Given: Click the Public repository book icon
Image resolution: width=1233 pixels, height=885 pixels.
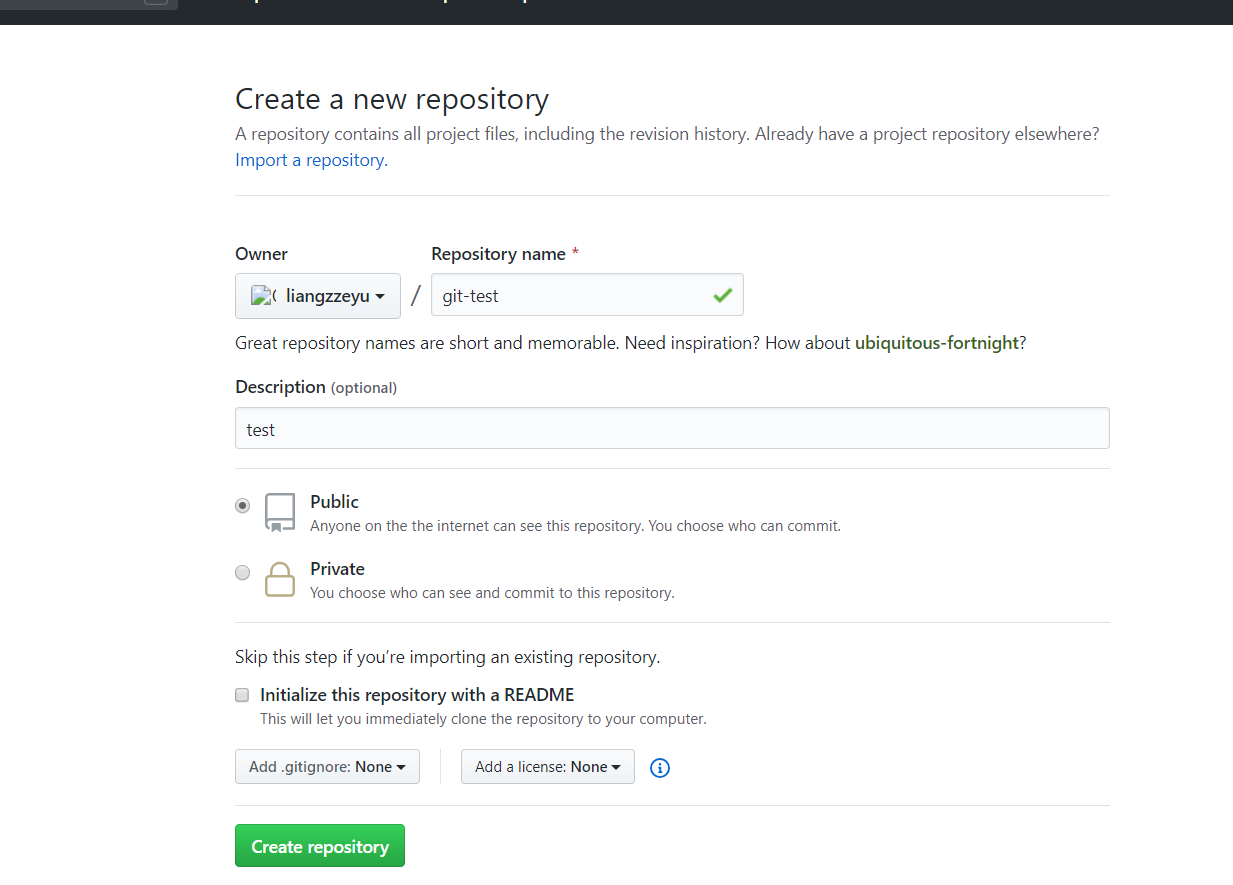Looking at the screenshot, I should coord(280,511).
